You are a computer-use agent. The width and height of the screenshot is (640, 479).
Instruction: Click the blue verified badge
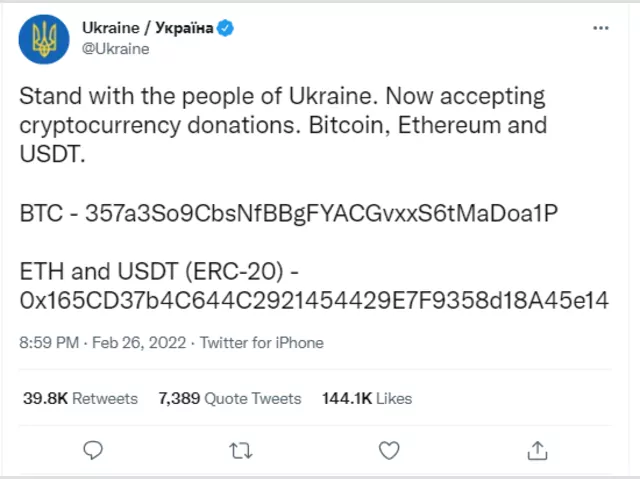point(225,28)
